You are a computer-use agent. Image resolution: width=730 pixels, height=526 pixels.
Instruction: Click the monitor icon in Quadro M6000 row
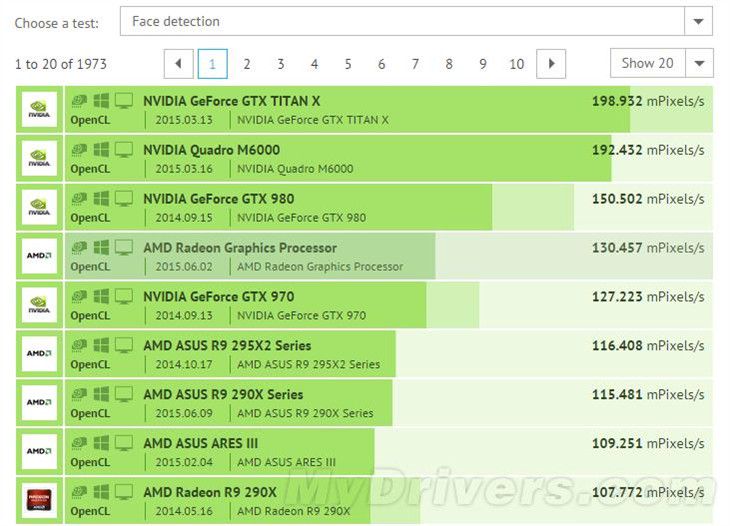[124, 149]
